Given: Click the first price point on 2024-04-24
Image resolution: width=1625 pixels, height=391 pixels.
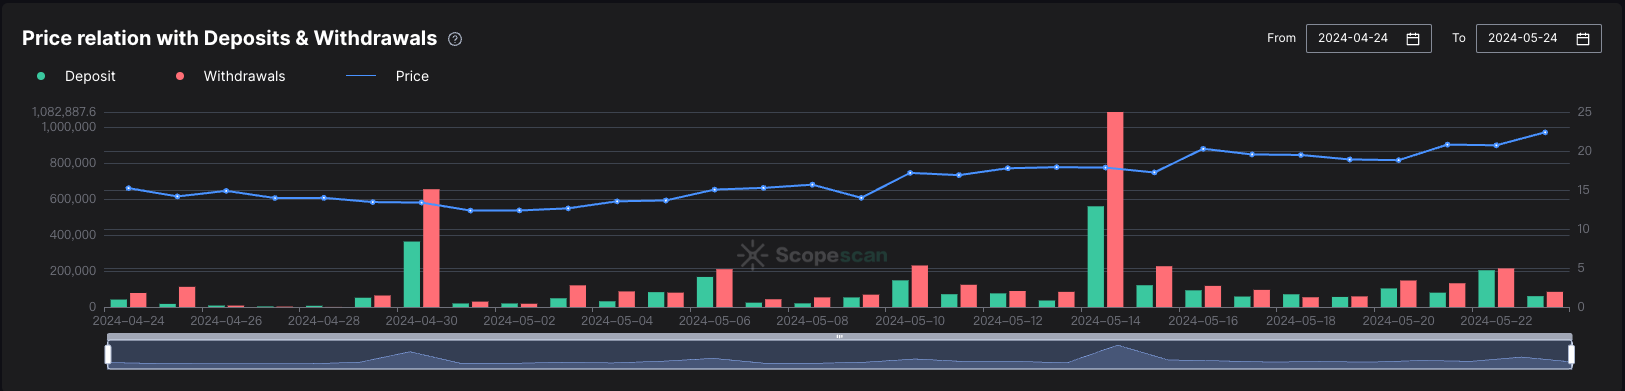Looking at the screenshot, I should pyautogui.click(x=128, y=188).
